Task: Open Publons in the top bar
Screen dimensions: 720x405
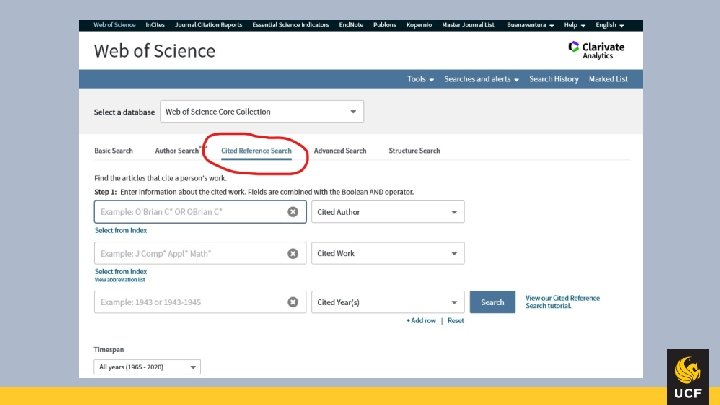Action: tap(385, 25)
